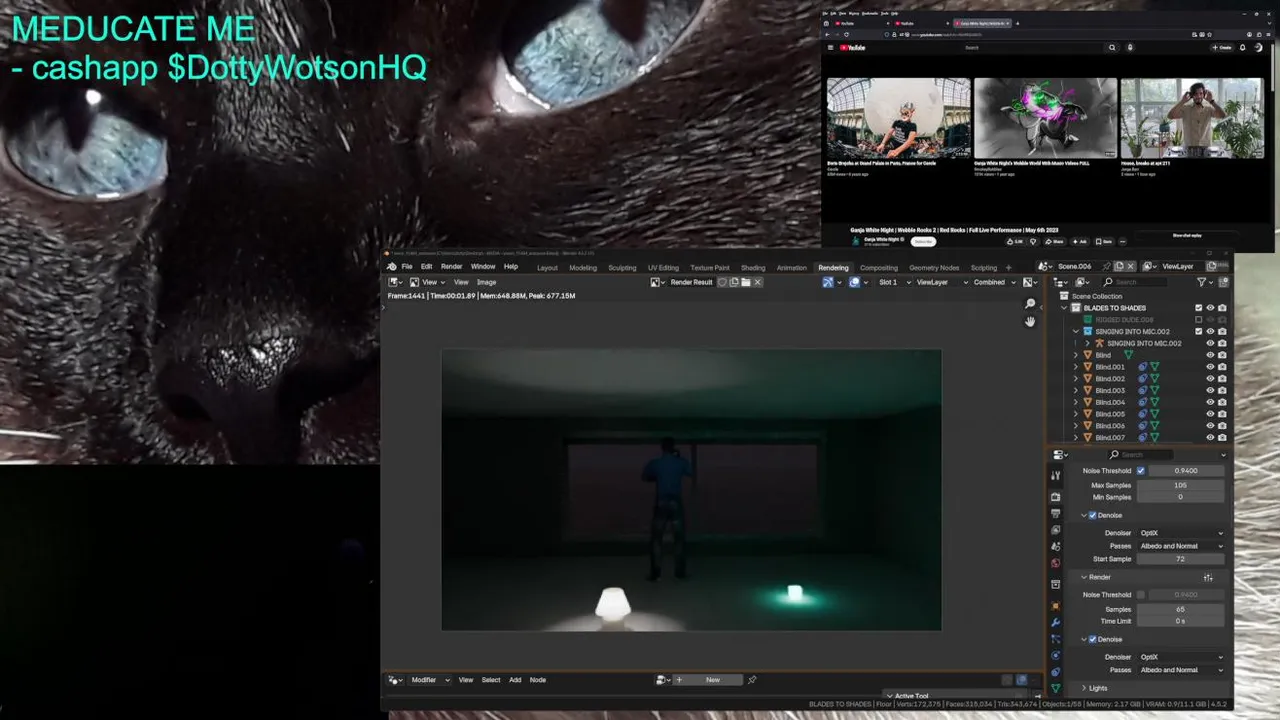The width and height of the screenshot is (1280, 720).
Task: Click the new image copy icon by Render Result
Action: (x=733, y=282)
